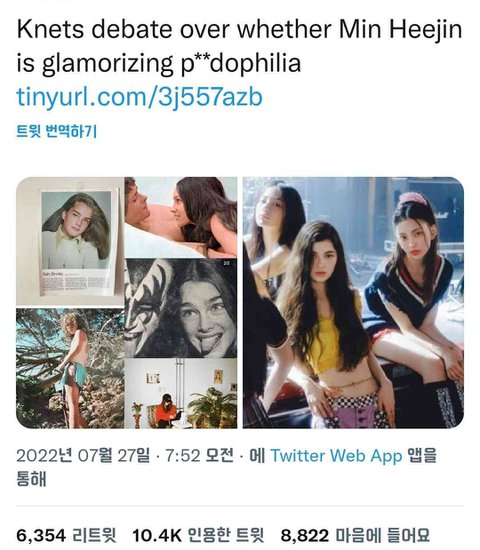Select the magazine page portrait in collage

coord(76,242)
